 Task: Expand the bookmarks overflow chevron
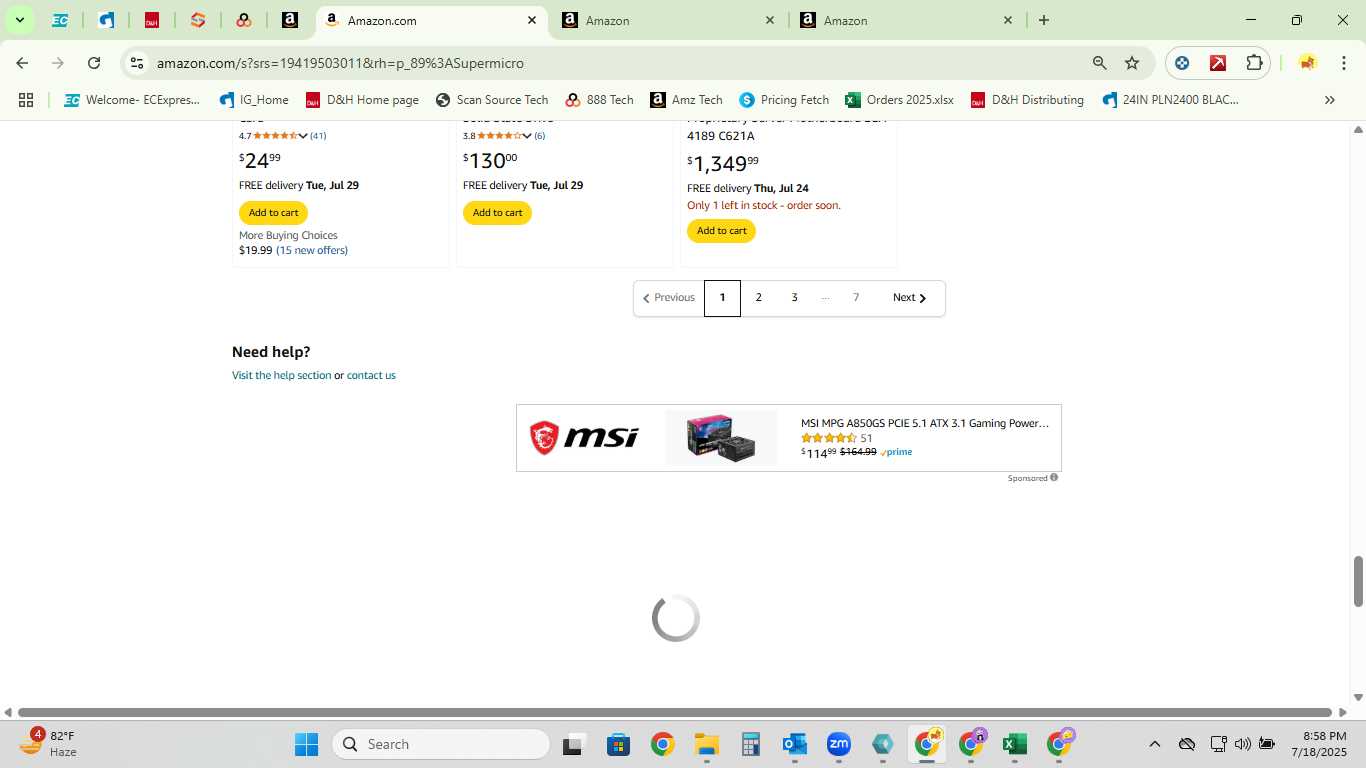point(1329,100)
